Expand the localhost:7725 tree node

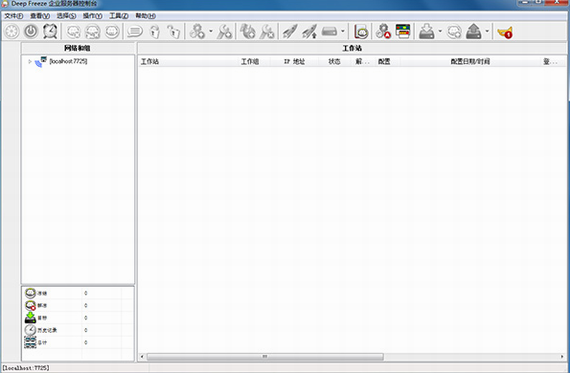point(30,61)
